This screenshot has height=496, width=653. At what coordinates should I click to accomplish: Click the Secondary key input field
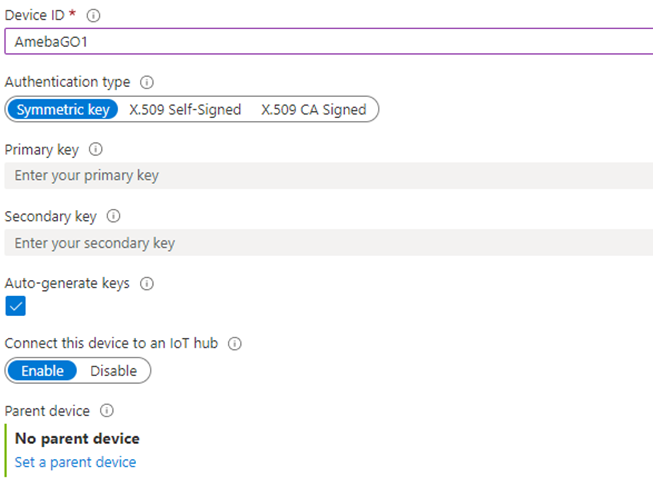pyautogui.click(x=329, y=243)
